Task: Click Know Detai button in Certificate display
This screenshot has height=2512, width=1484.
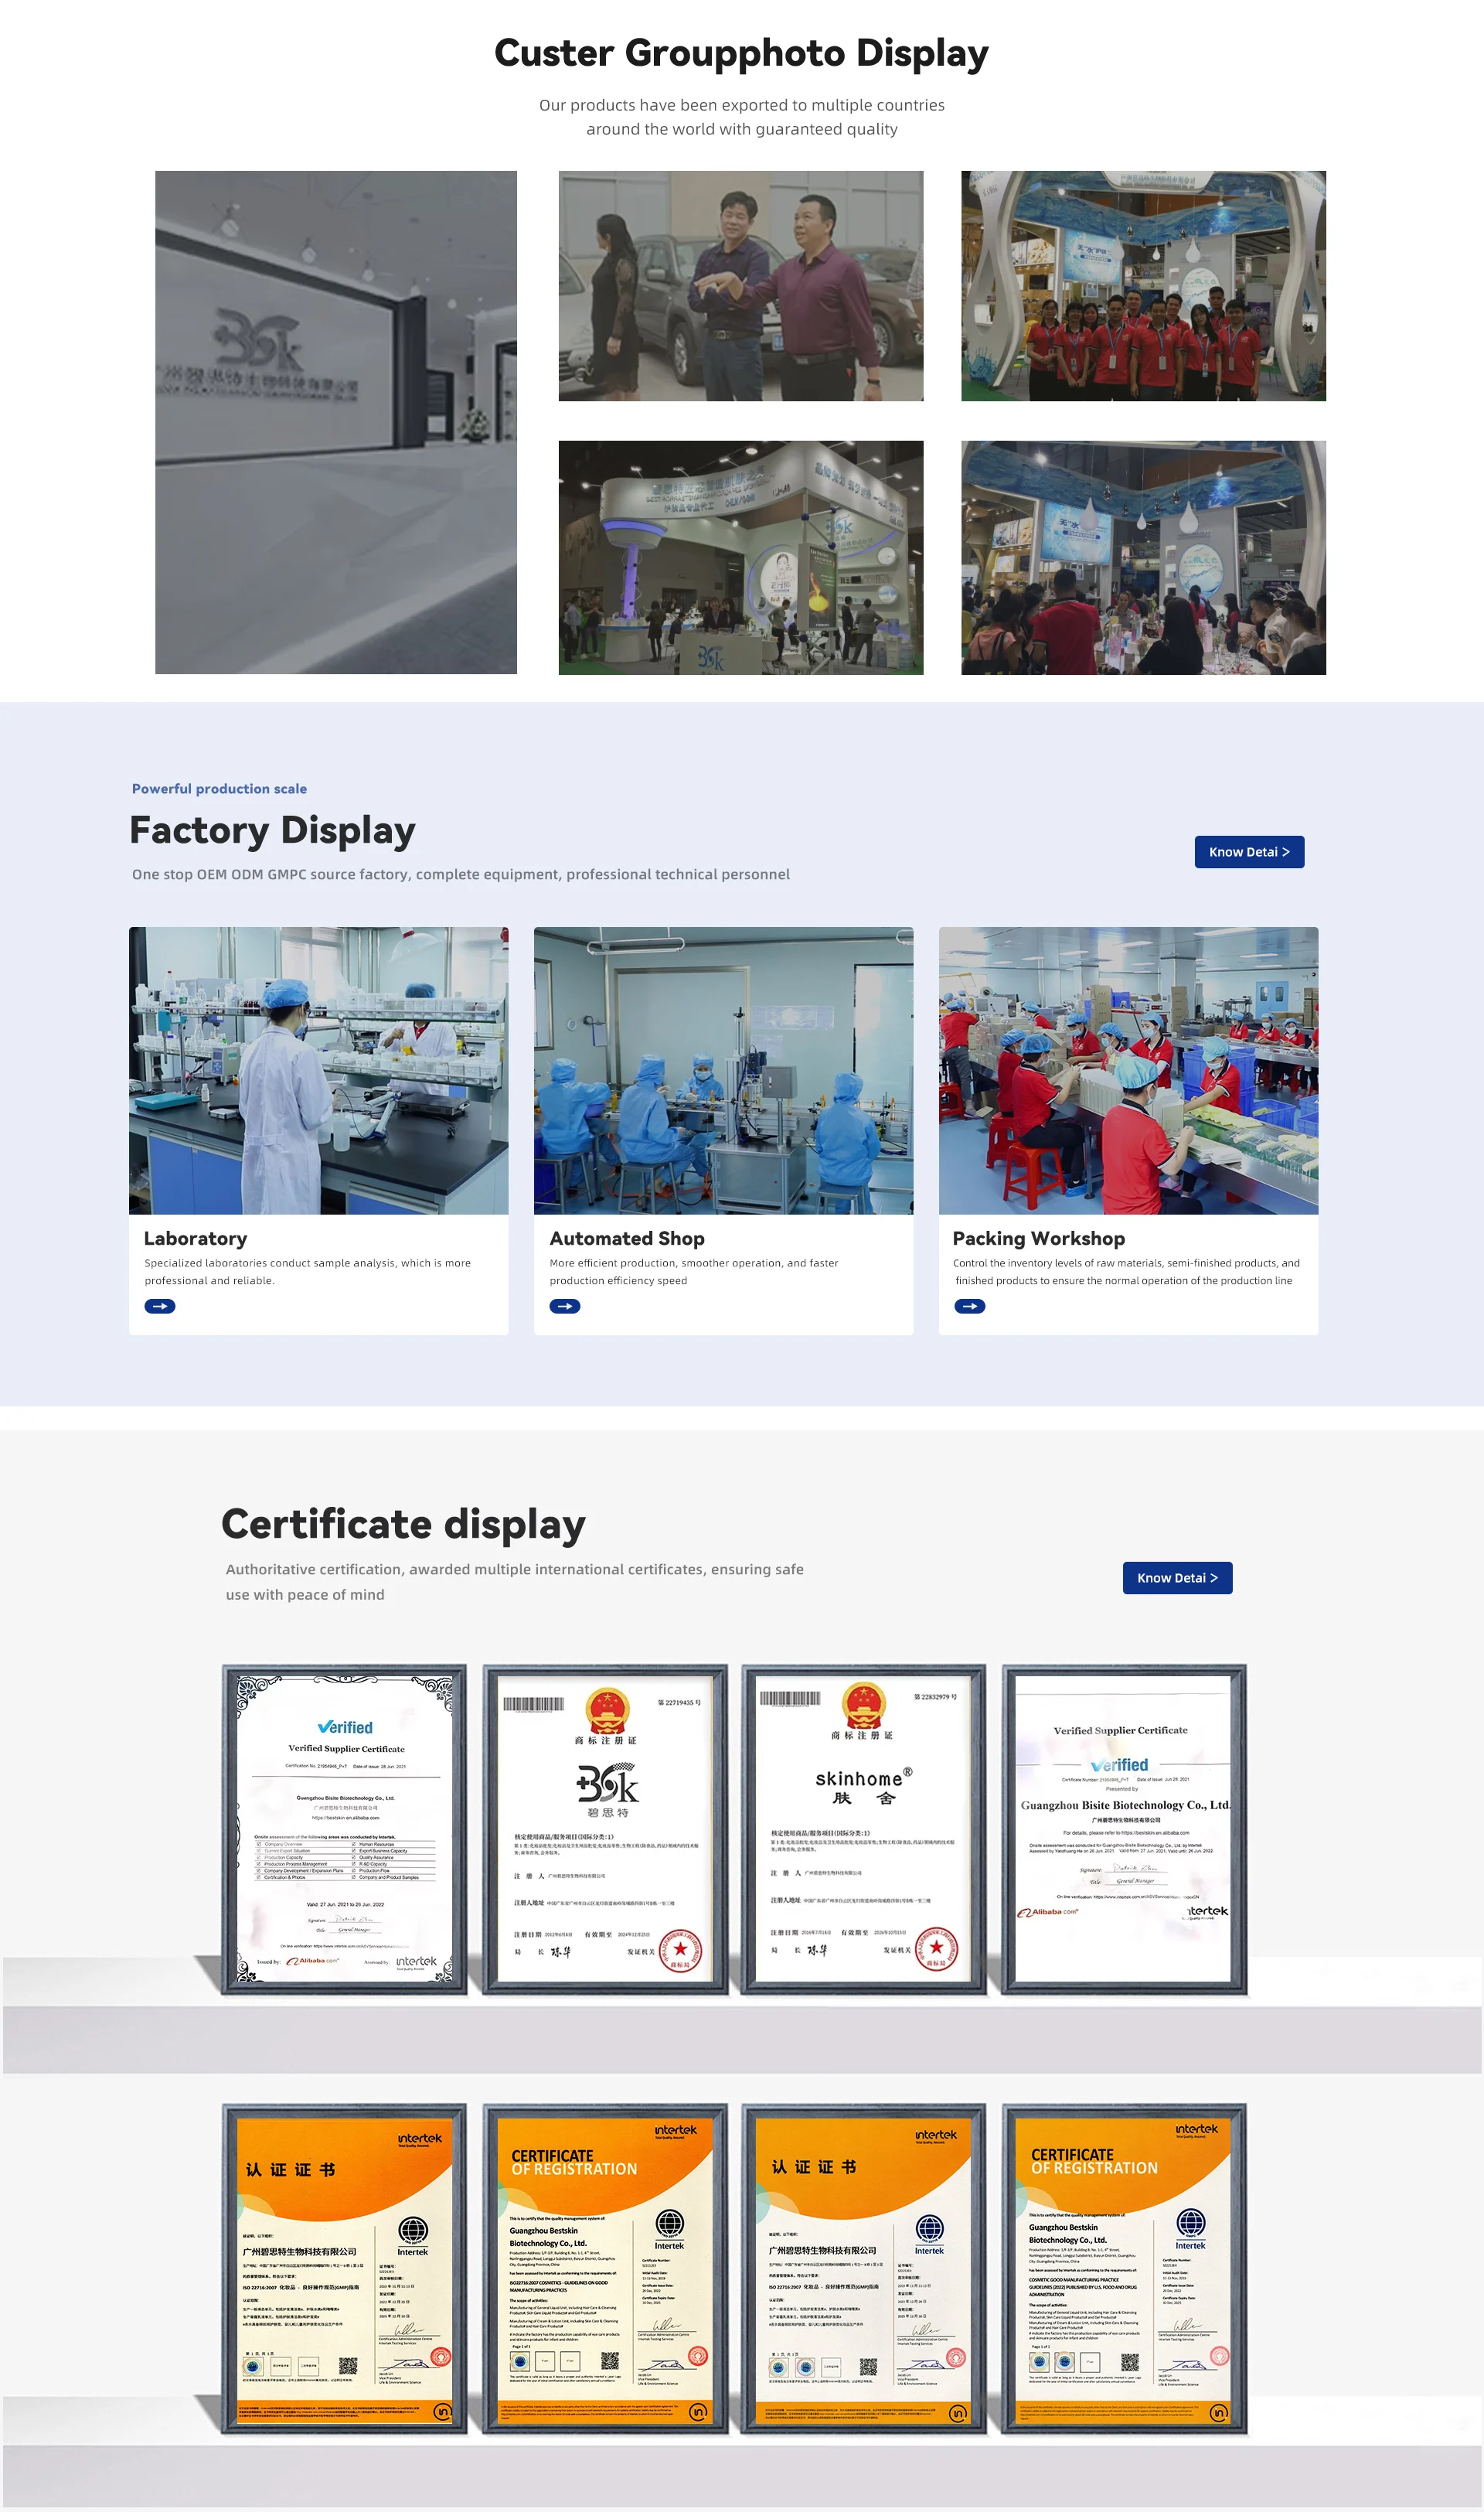Action: [1177, 1578]
